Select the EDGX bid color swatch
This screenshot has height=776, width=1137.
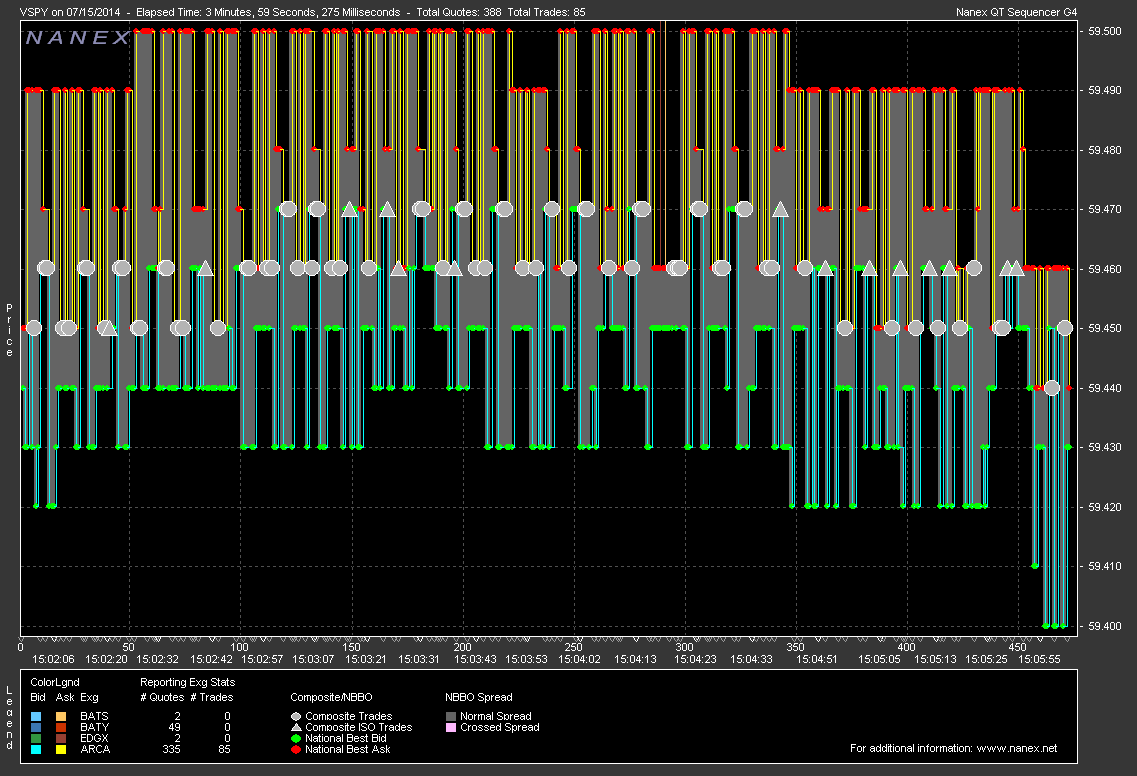36,738
